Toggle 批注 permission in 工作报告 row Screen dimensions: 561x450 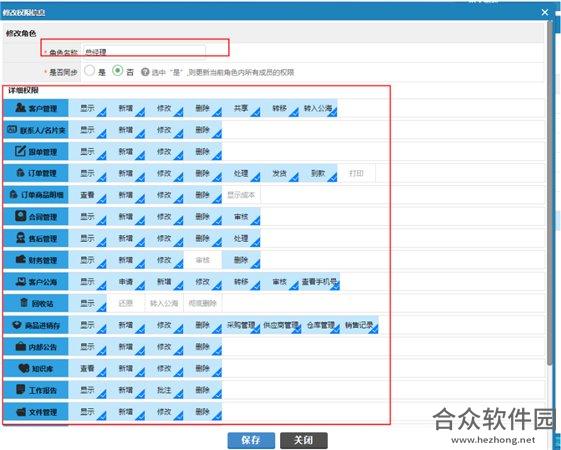coord(164,390)
